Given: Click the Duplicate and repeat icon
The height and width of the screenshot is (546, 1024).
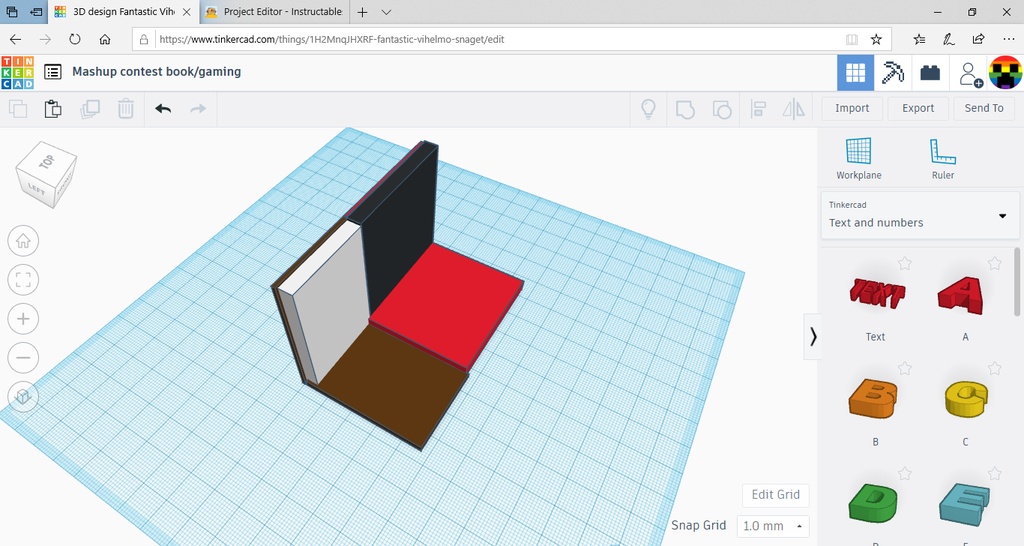Looking at the screenshot, I should coord(89,108).
